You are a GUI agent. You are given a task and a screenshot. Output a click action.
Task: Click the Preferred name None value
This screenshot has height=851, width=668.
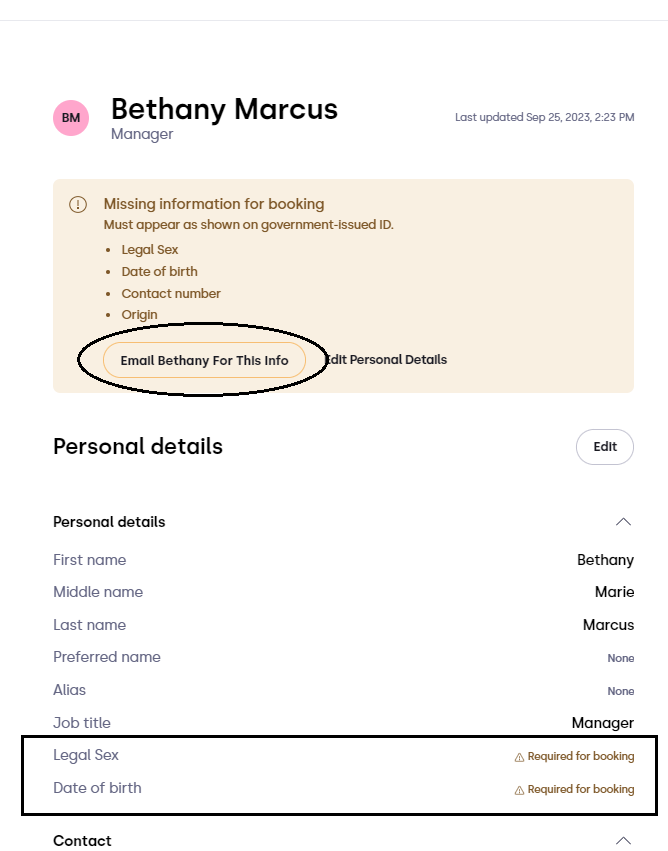click(621, 658)
